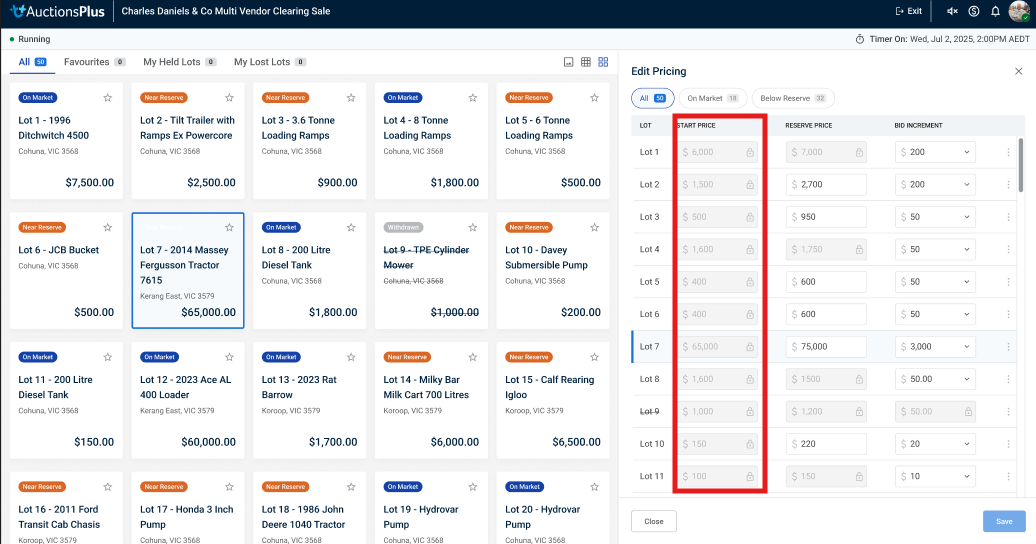Click the Lot 2 reserve price field

click(826, 185)
